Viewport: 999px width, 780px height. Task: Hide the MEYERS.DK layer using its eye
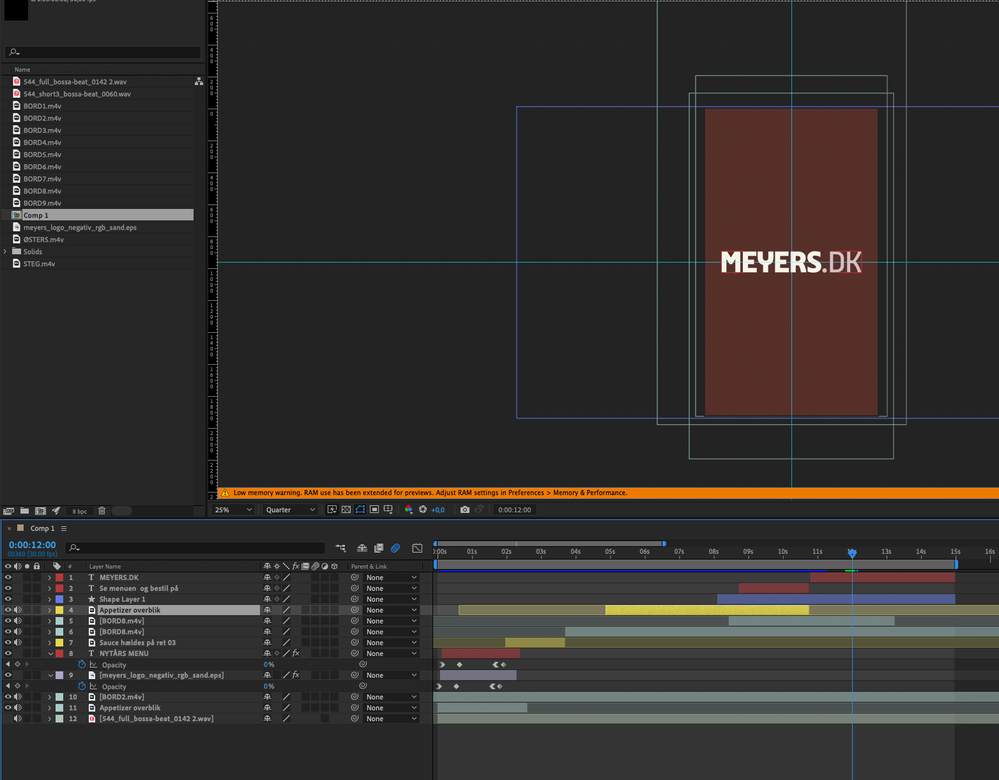coord(8,577)
